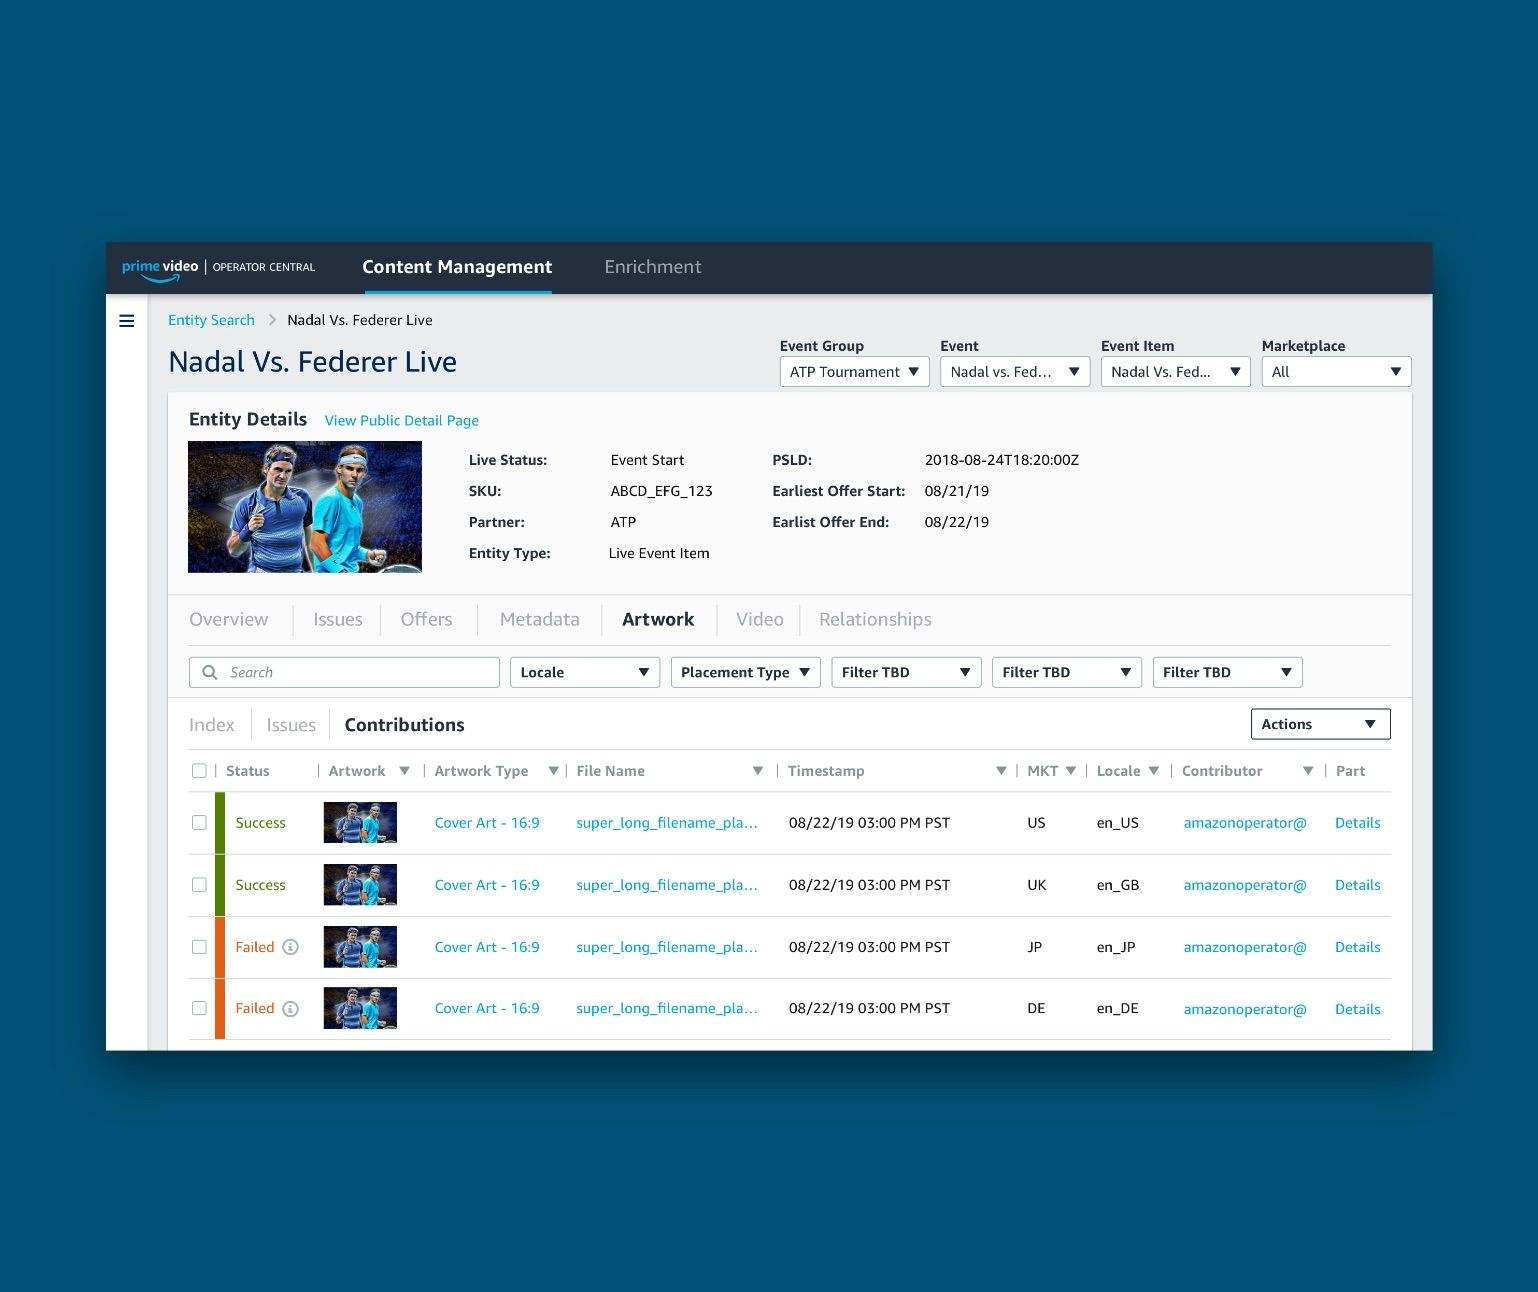Open the hamburger side menu
Image resolution: width=1538 pixels, height=1292 pixels.
[127, 321]
